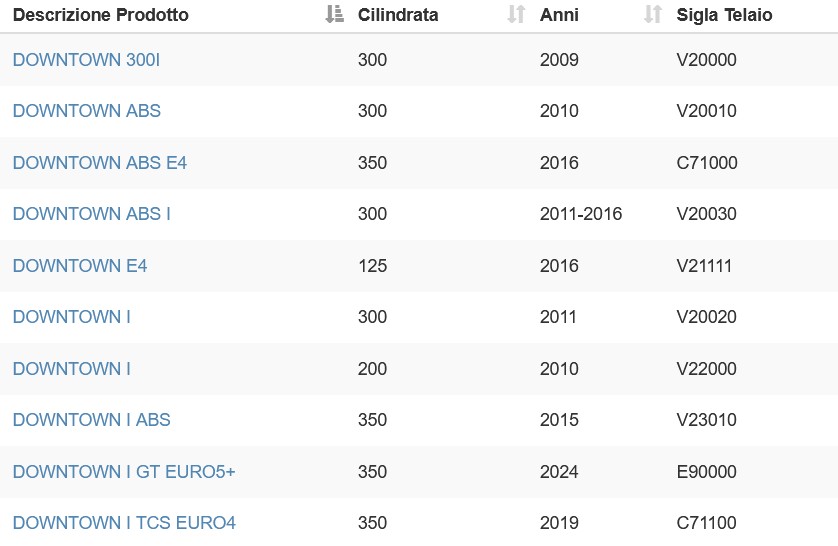Image resolution: width=838 pixels, height=546 pixels.
Task: Select the 2011-2016 years cell
Action: pos(581,214)
